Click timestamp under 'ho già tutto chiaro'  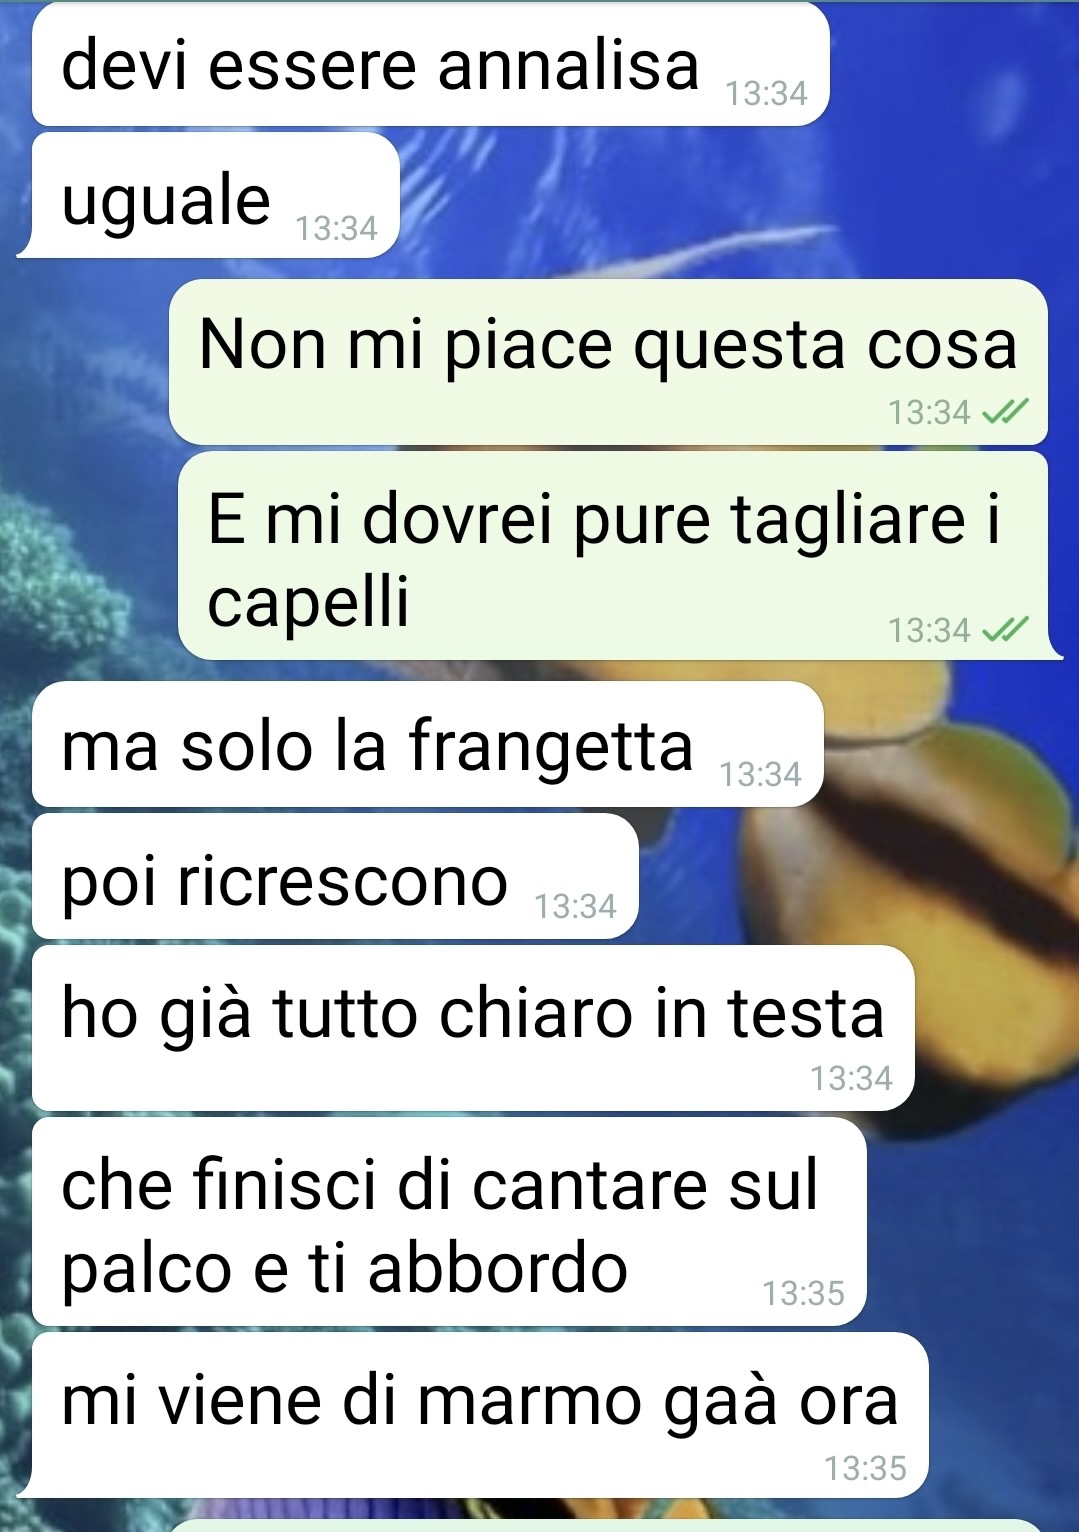coord(852,1079)
